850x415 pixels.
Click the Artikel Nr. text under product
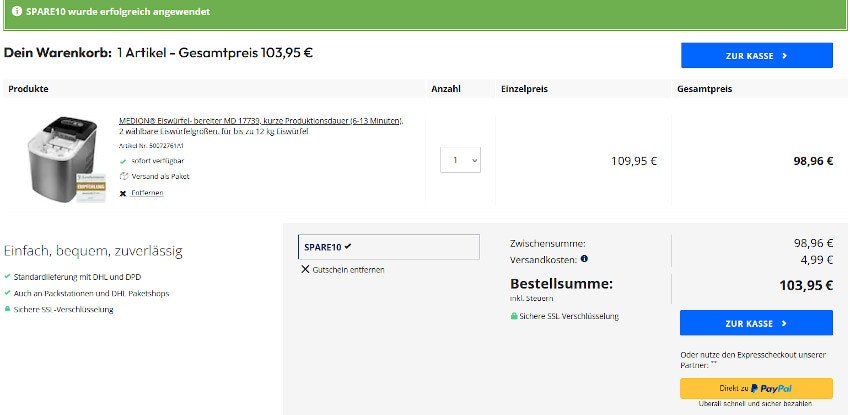[151, 146]
